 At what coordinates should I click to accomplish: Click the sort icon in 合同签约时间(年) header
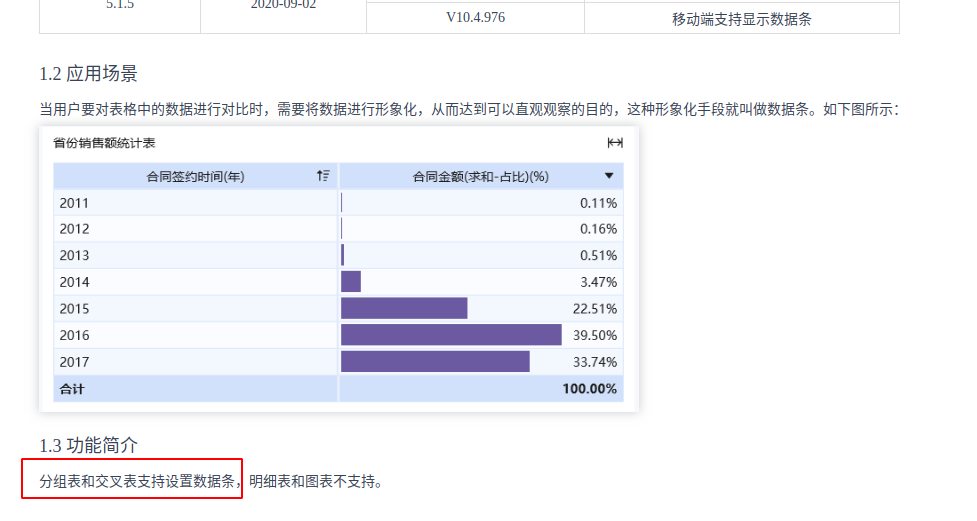323,176
